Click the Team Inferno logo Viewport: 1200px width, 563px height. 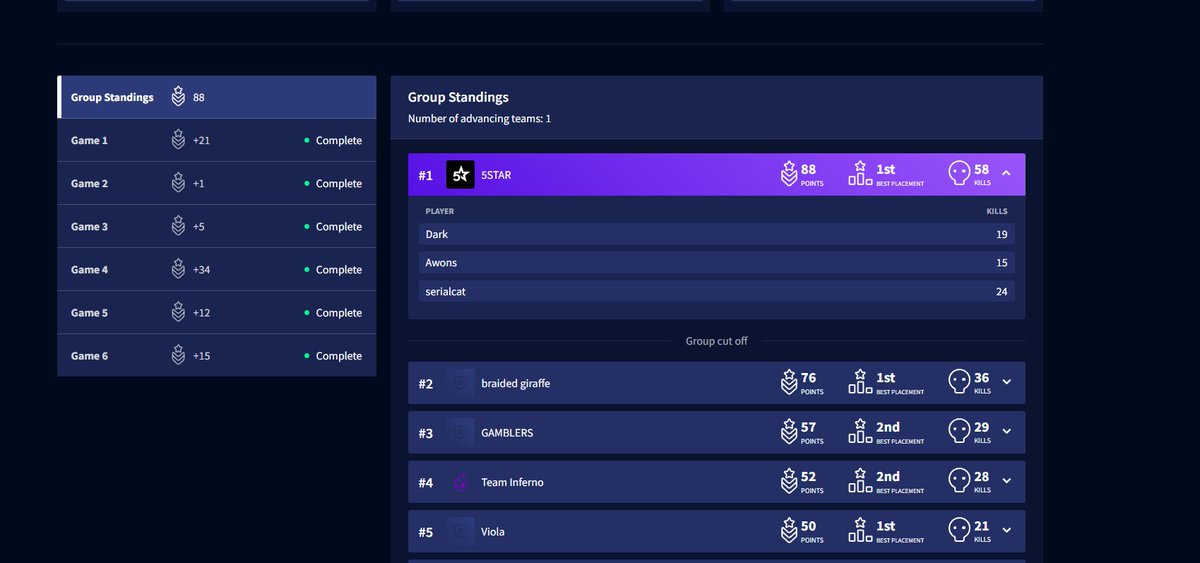click(x=460, y=482)
